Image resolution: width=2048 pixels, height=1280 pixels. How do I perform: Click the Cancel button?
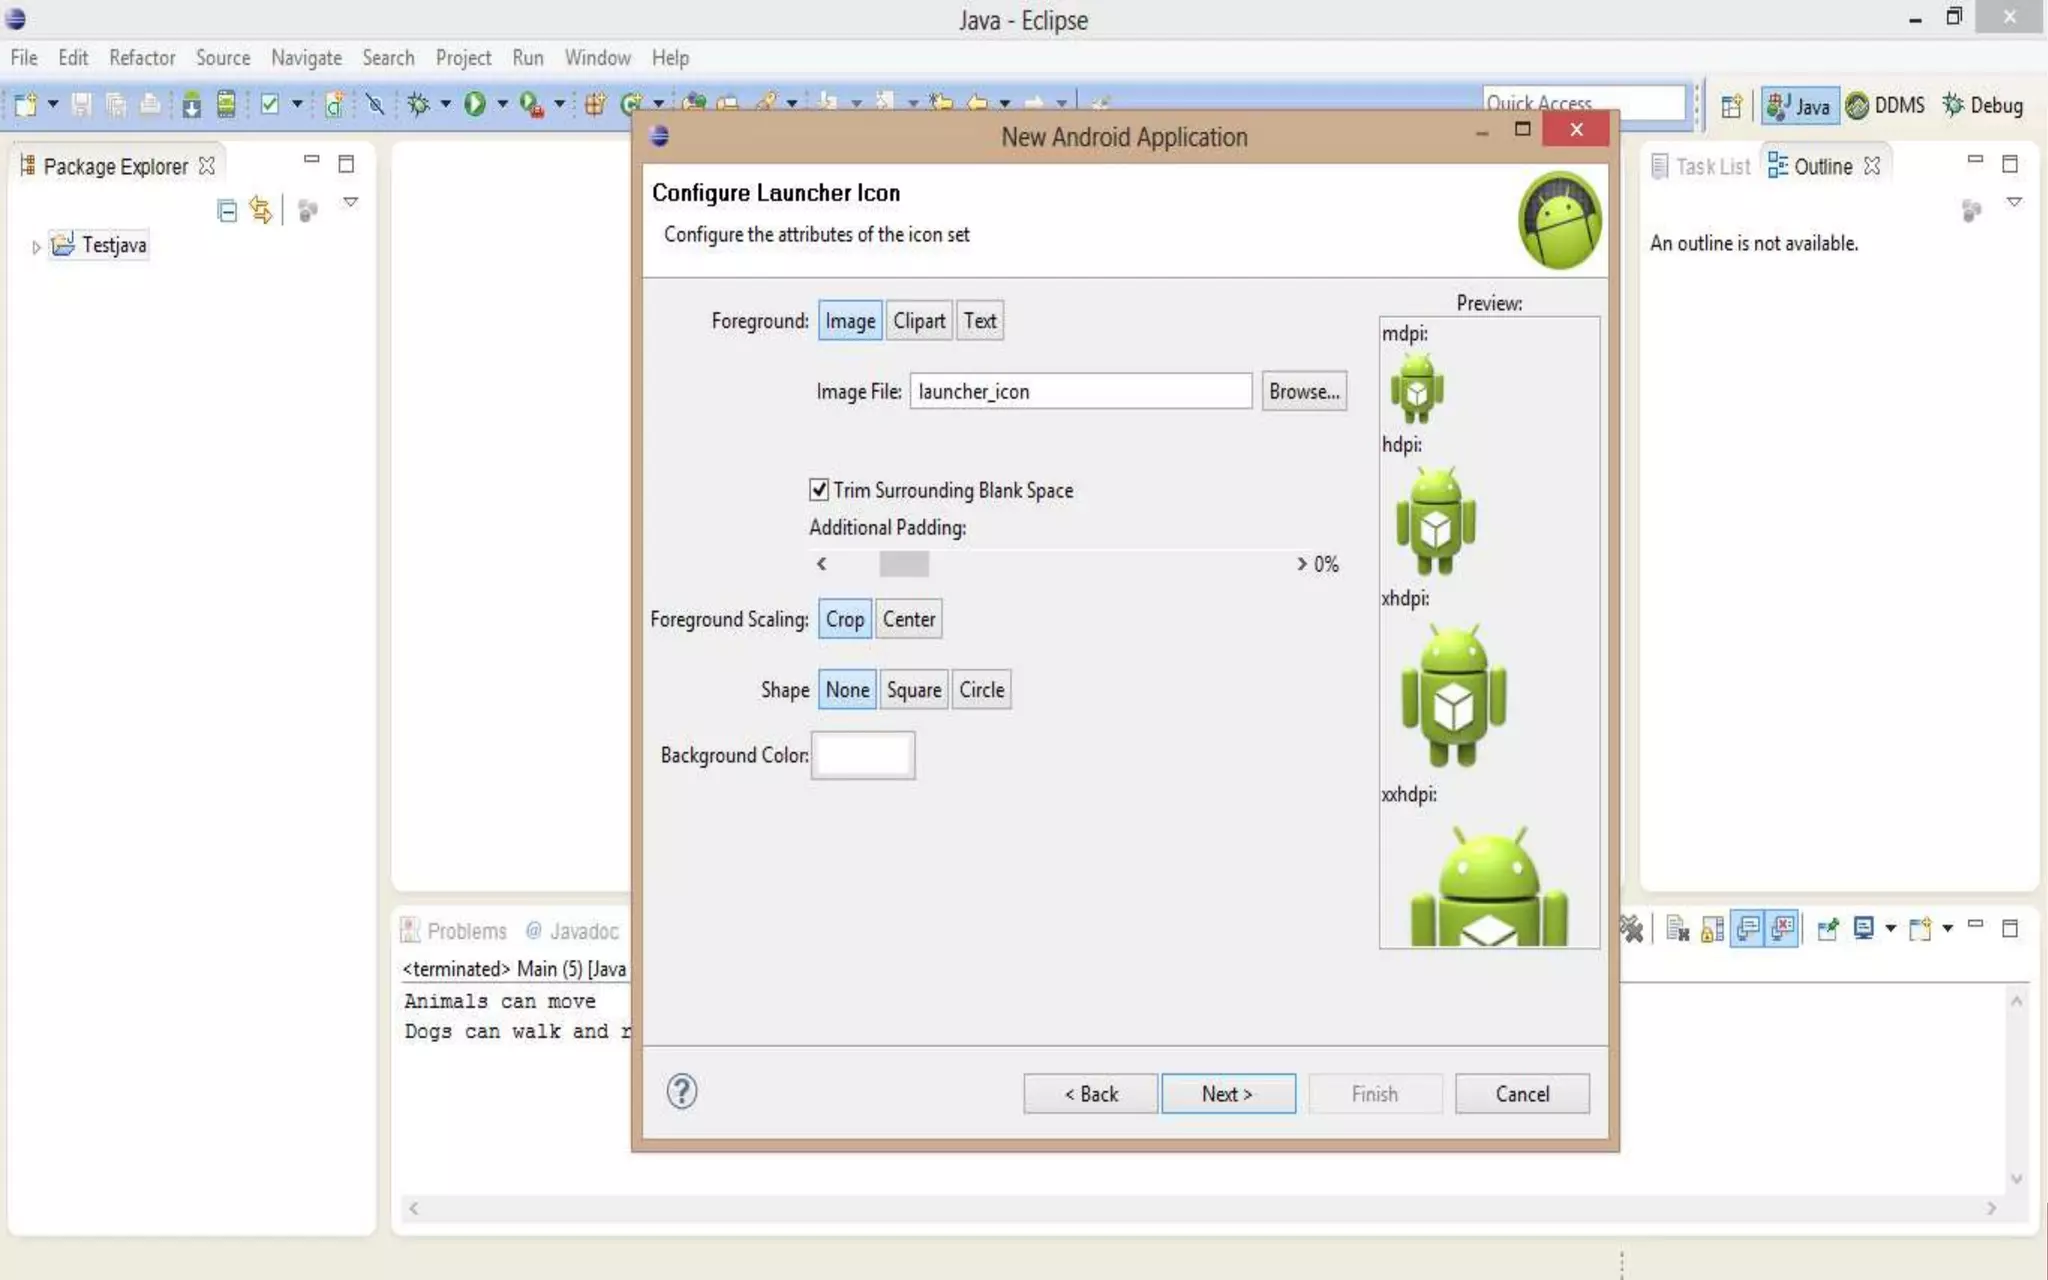coord(1522,1094)
